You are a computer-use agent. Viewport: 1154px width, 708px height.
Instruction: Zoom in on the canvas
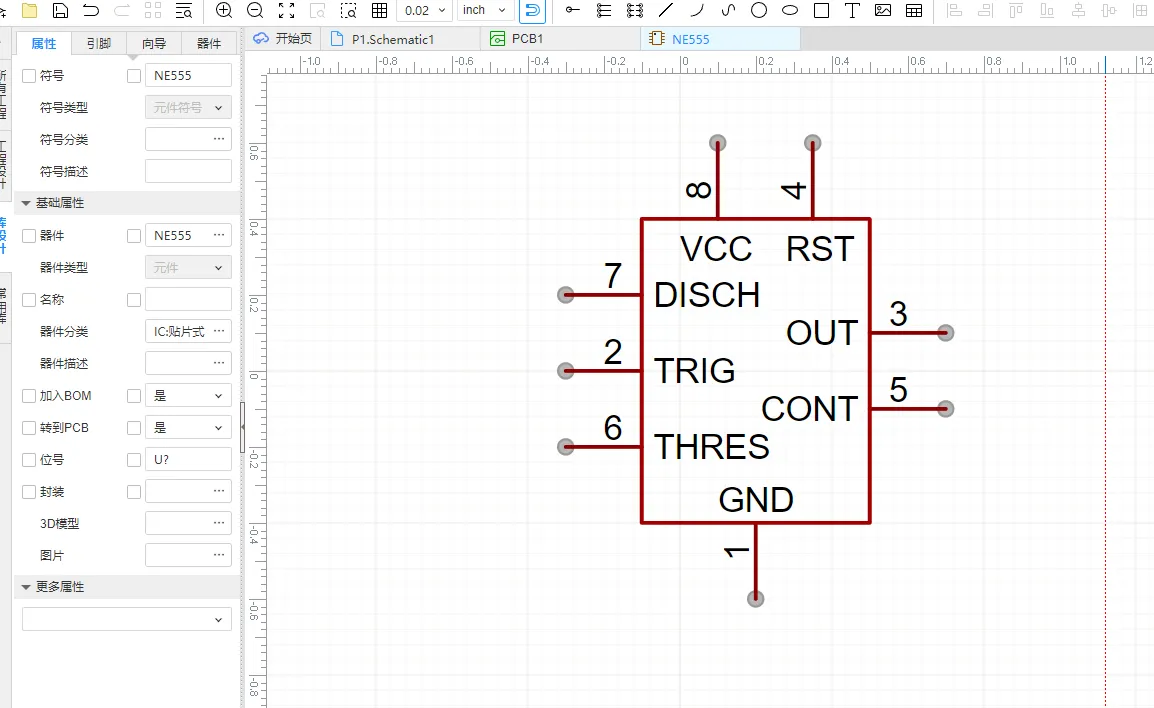coord(224,10)
